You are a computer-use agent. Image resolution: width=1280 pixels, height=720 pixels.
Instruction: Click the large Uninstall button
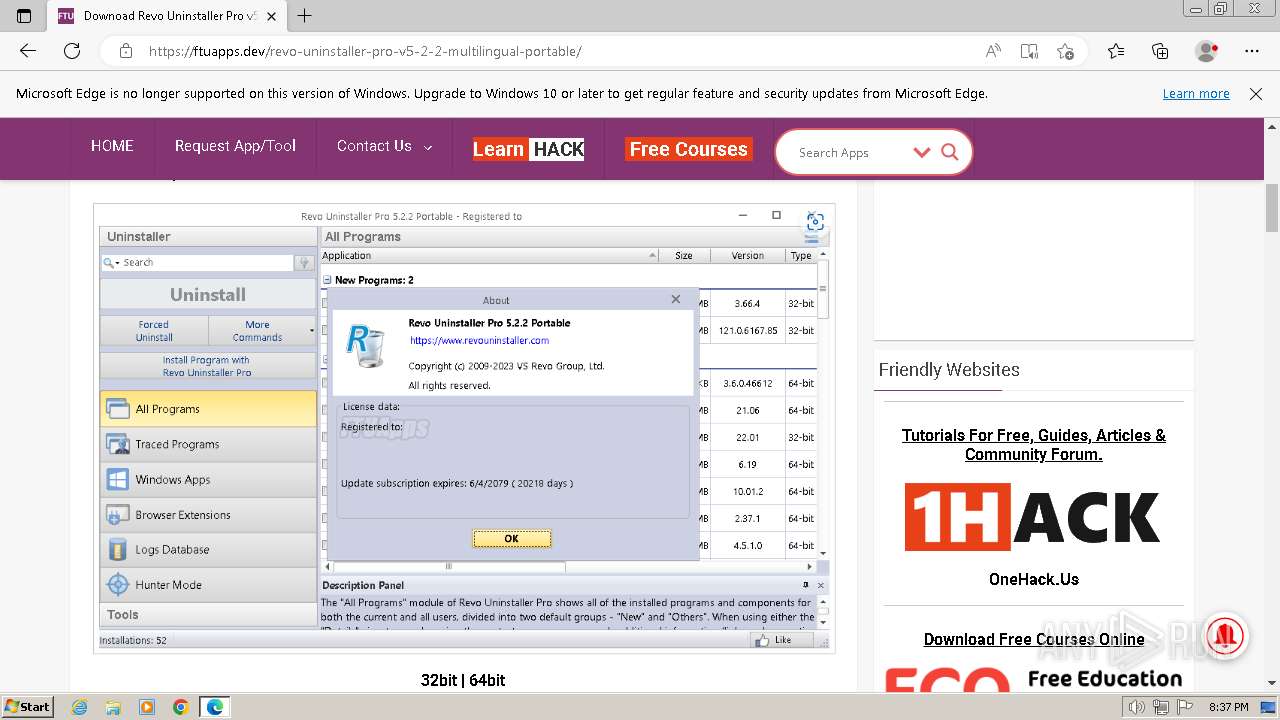(208, 294)
